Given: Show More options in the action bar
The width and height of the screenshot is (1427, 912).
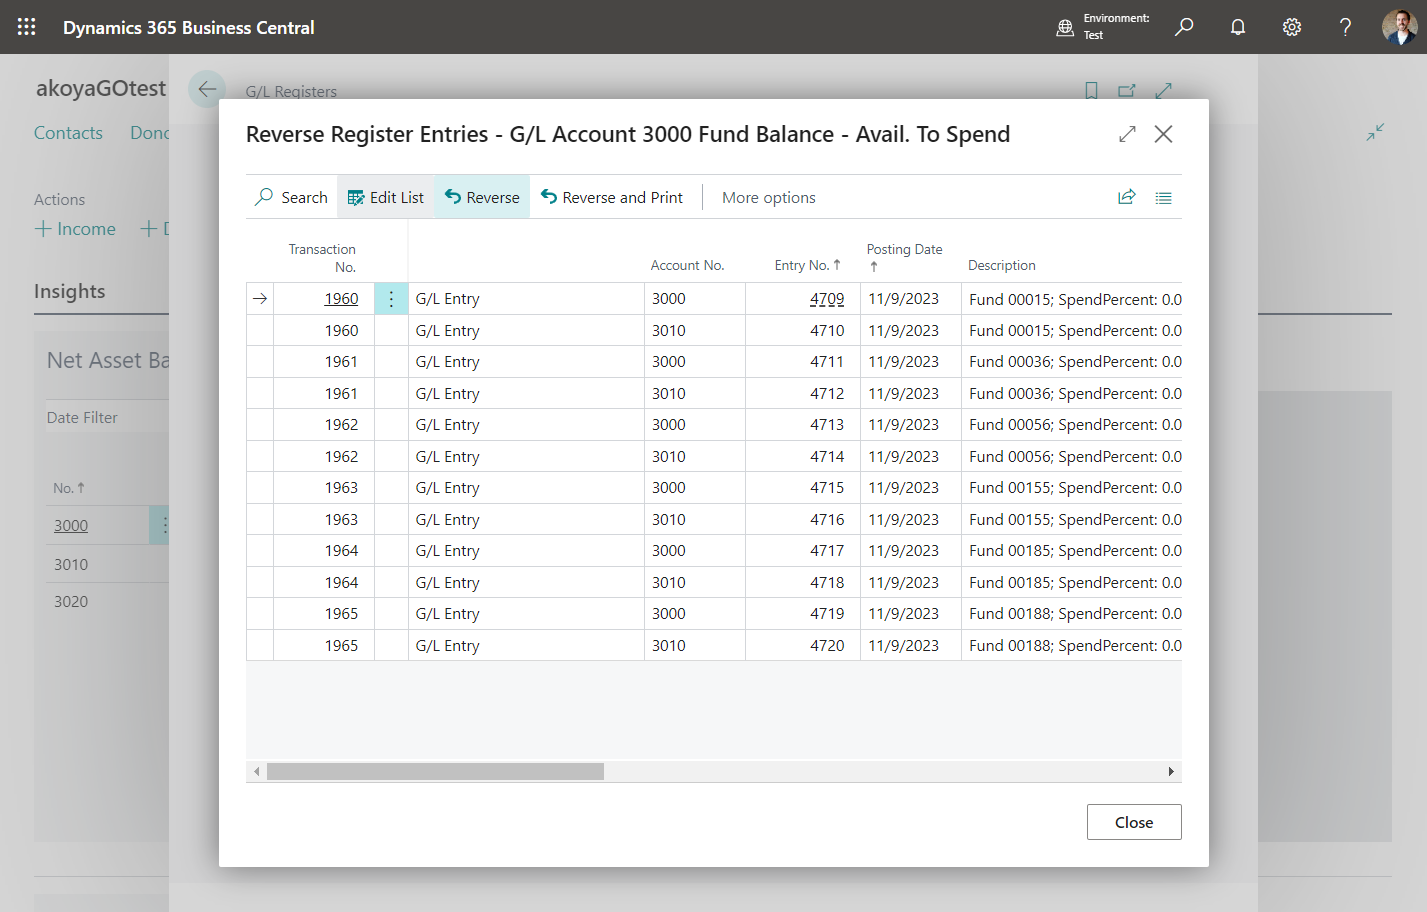Looking at the screenshot, I should (769, 197).
